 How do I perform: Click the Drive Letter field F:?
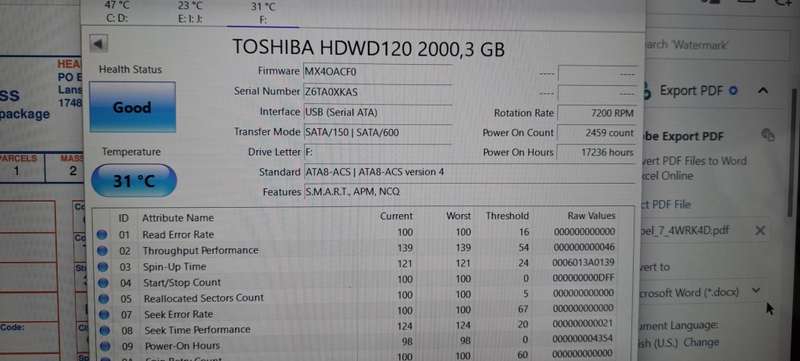(378, 152)
